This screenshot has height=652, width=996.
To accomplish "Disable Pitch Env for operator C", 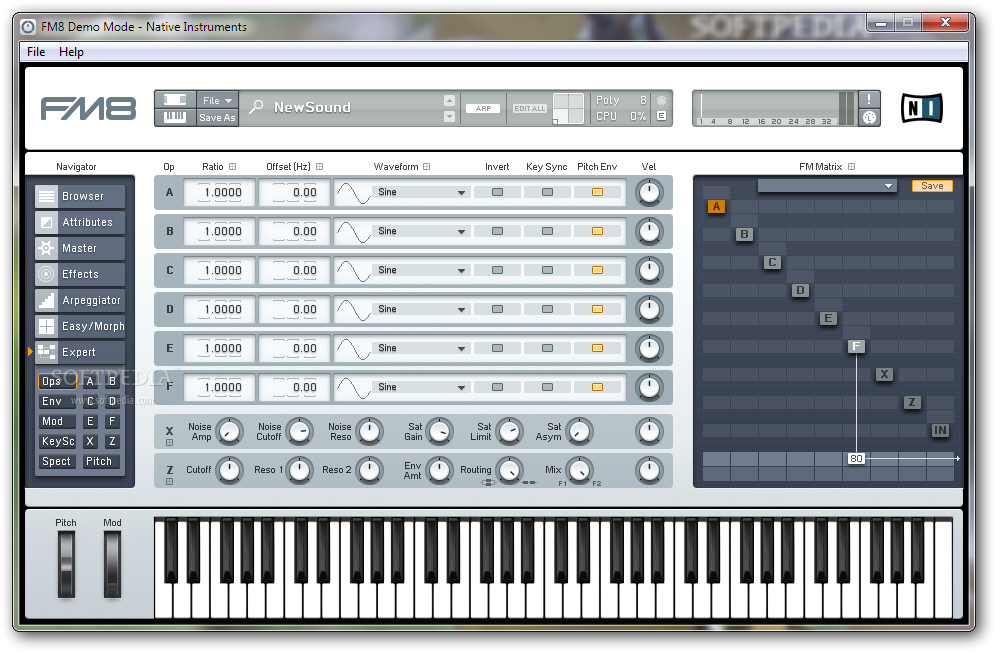I will tap(597, 270).
